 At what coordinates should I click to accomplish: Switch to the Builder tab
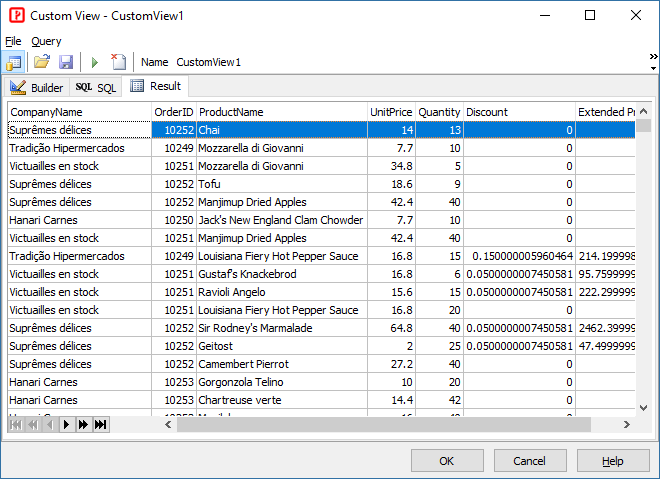[36, 88]
